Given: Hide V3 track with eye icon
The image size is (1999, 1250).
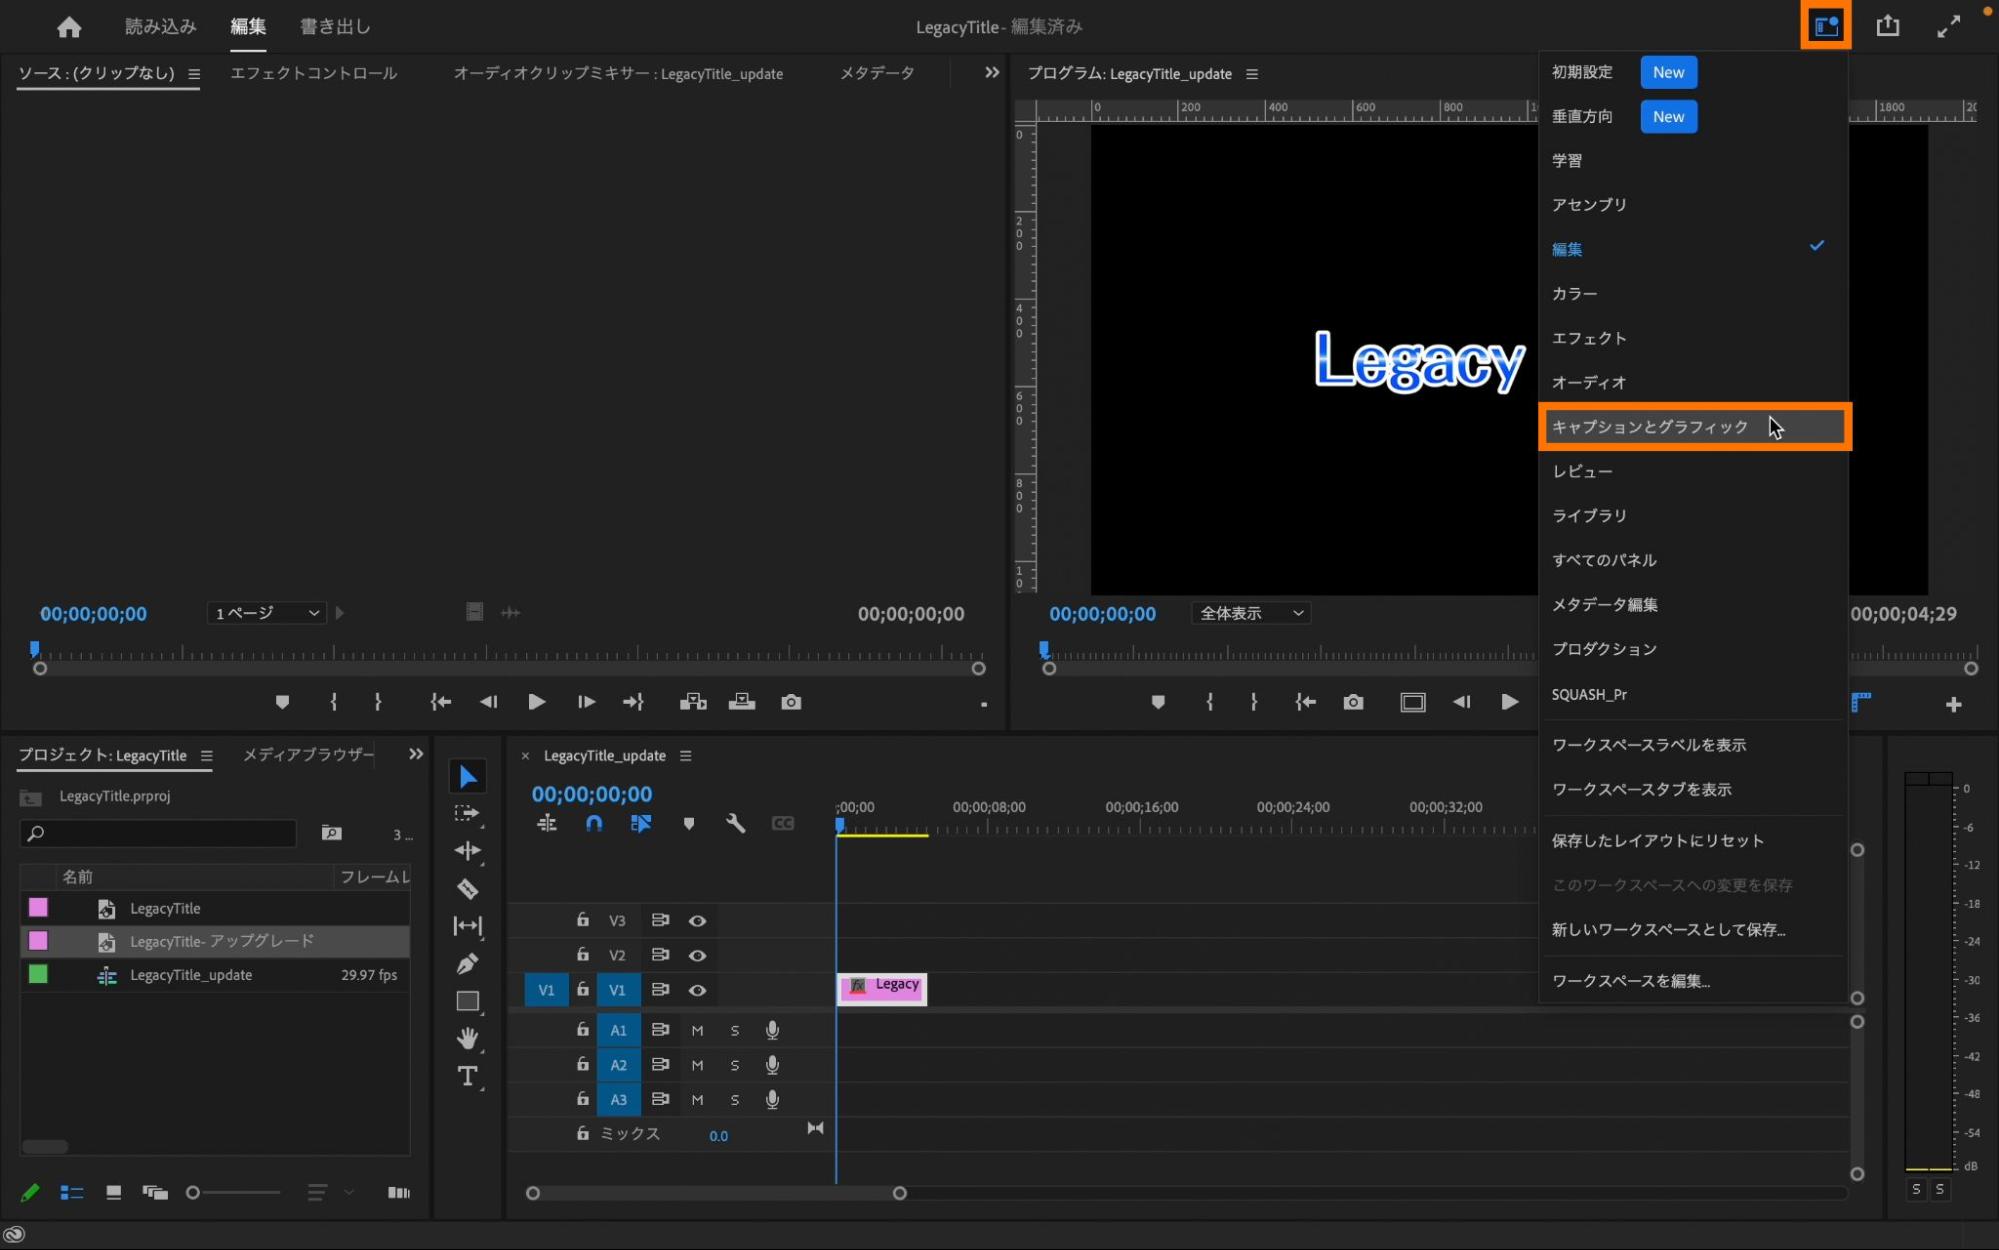Looking at the screenshot, I should (x=697, y=921).
